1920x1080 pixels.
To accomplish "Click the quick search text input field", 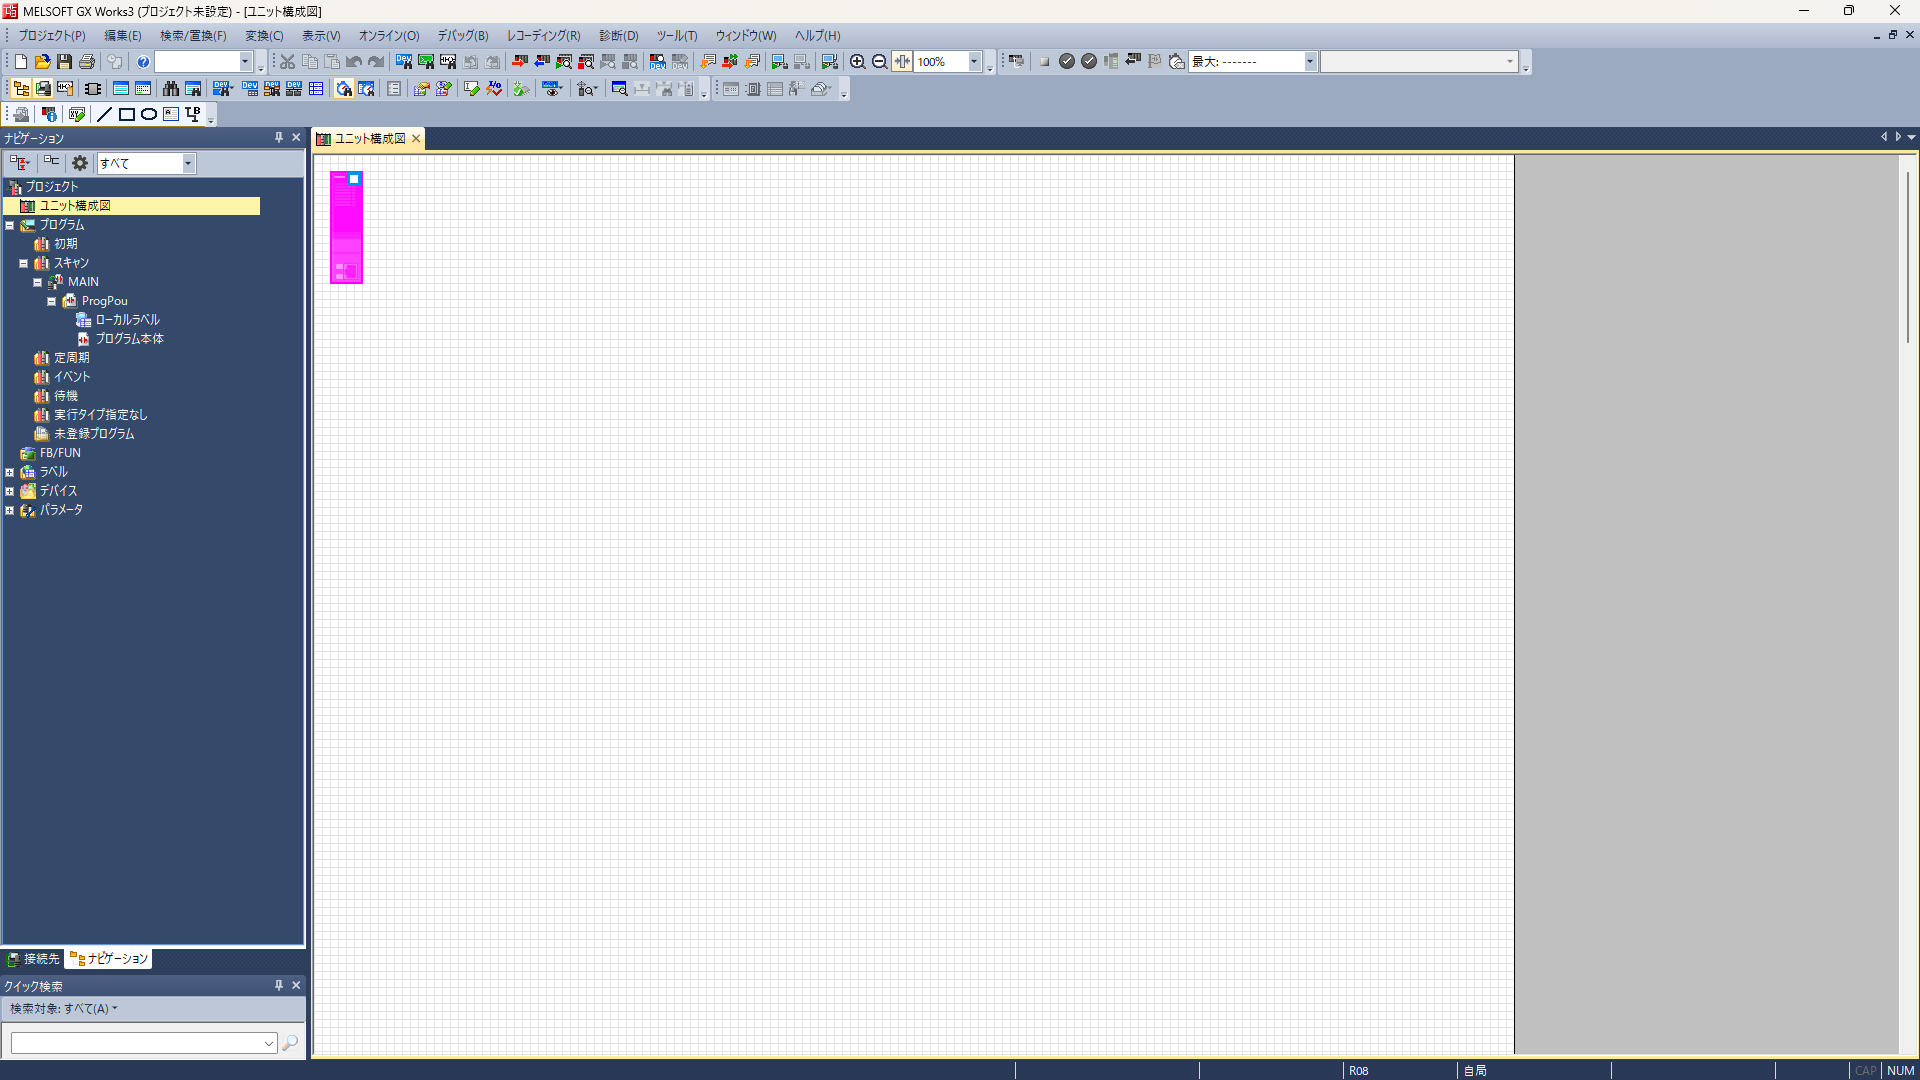I will pyautogui.click(x=137, y=1043).
